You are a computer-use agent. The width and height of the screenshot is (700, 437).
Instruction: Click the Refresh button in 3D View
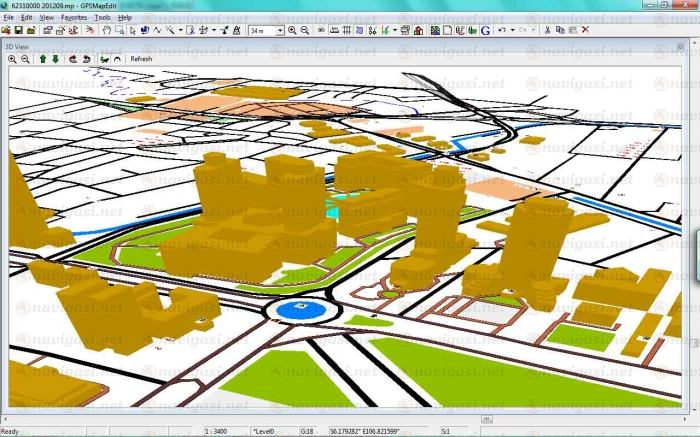coord(141,59)
